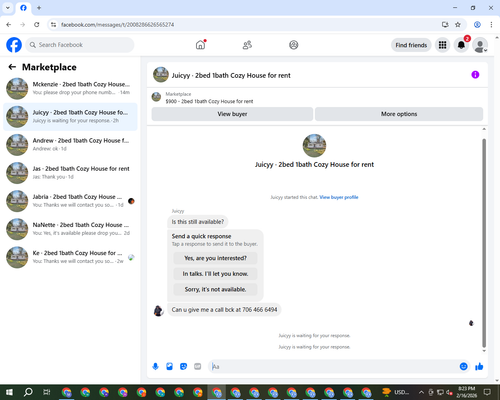Open the Jabria conversation

pos(70,201)
